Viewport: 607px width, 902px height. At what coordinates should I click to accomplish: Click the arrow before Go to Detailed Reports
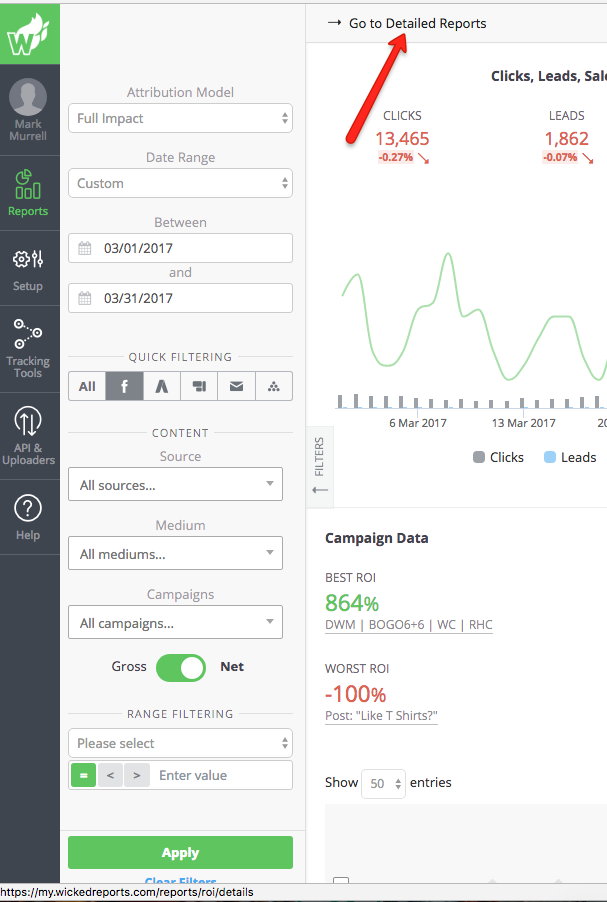click(334, 23)
